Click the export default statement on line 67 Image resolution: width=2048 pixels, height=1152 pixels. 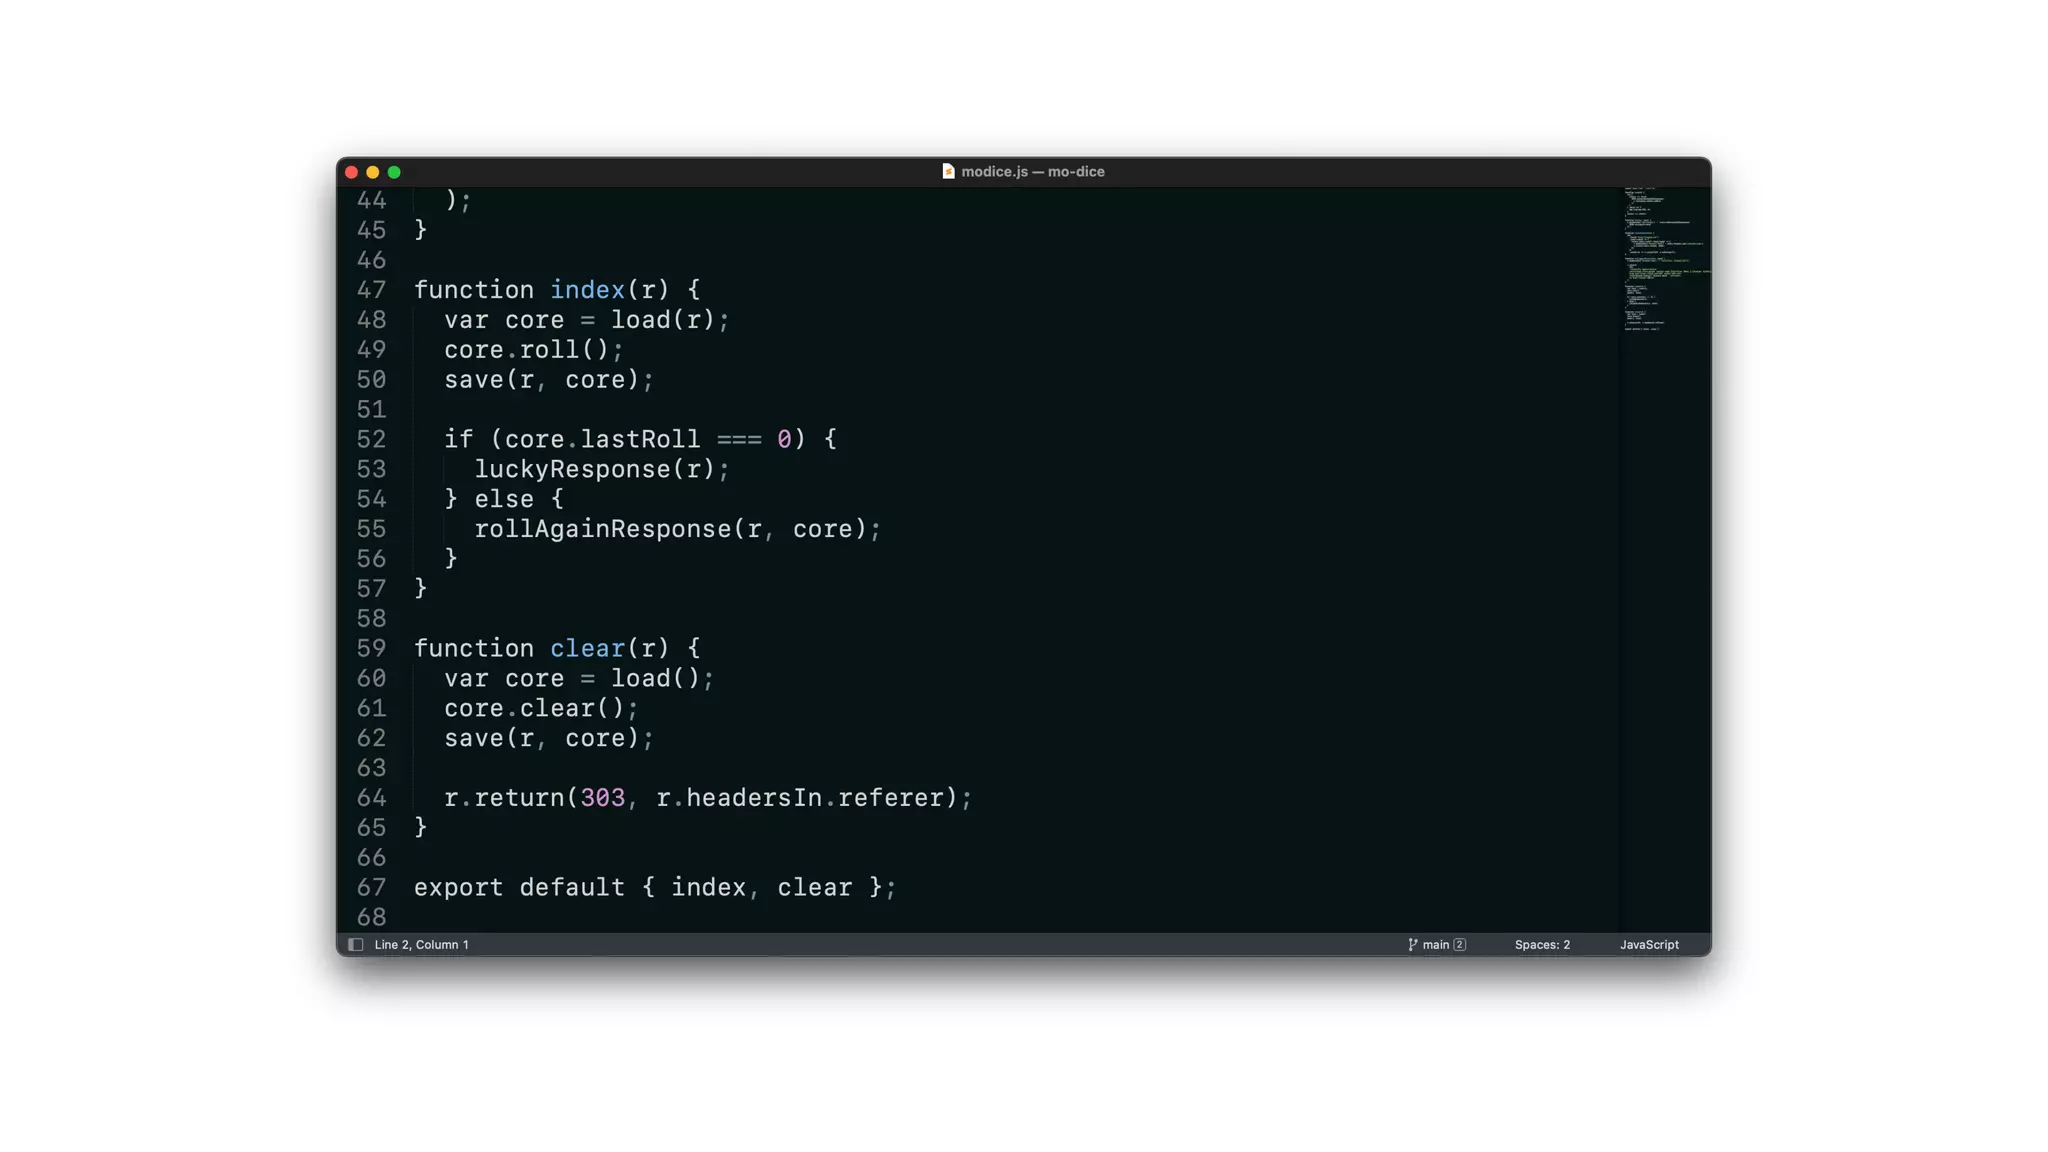coord(655,887)
